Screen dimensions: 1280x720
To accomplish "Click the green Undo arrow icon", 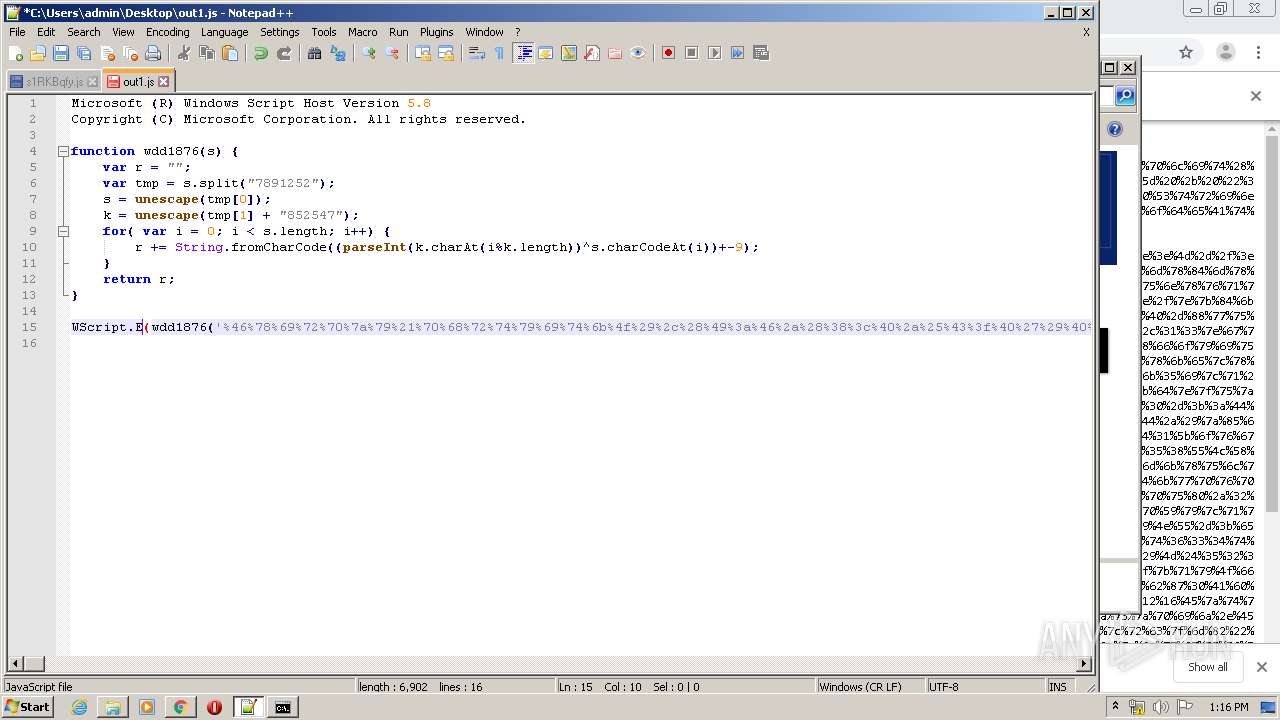I will point(261,53).
